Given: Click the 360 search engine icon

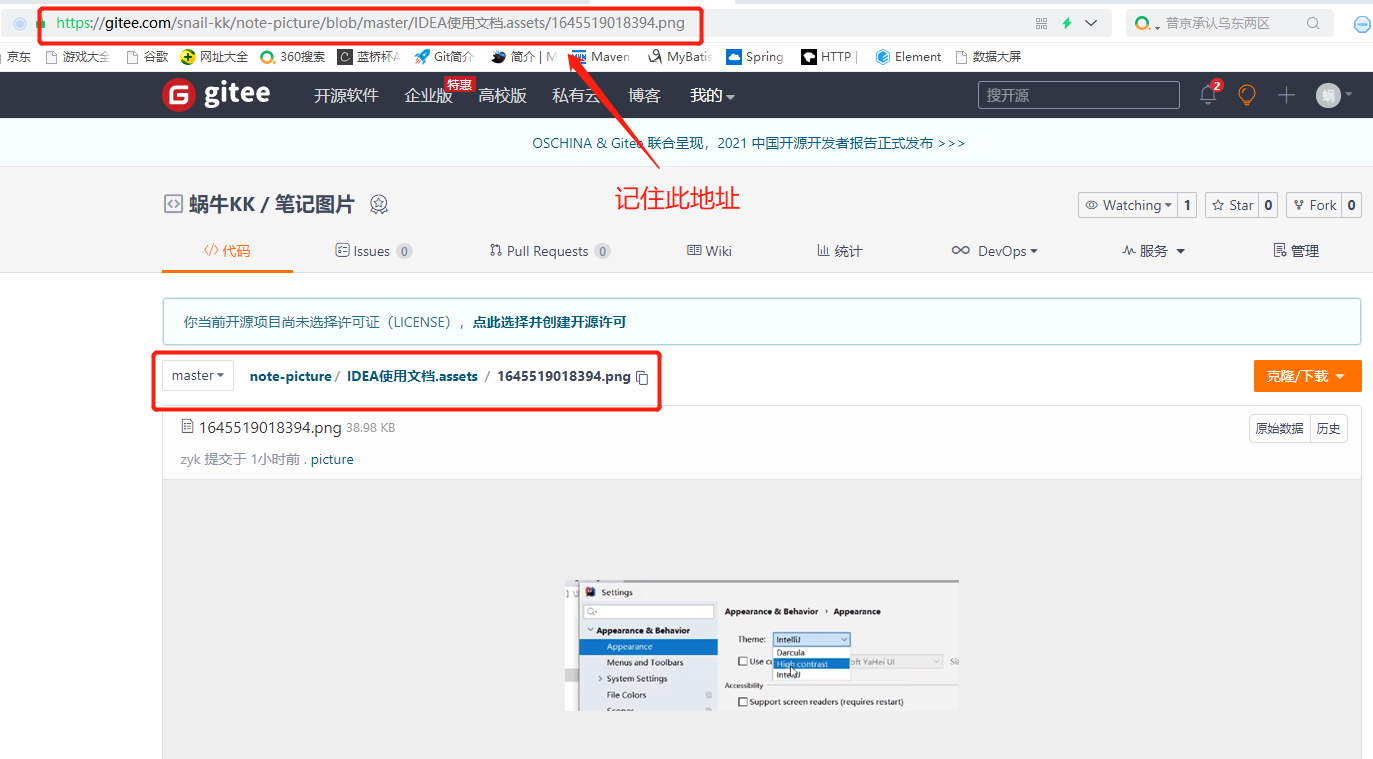Looking at the screenshot, I should click(x=1143, y=23).
